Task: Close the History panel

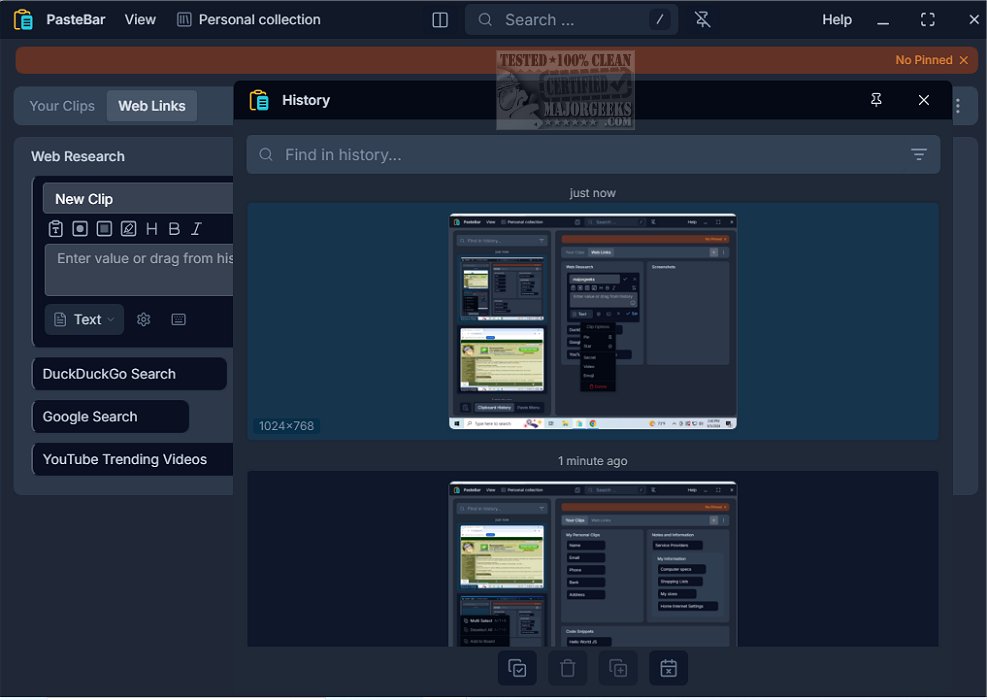Action: 923,100
